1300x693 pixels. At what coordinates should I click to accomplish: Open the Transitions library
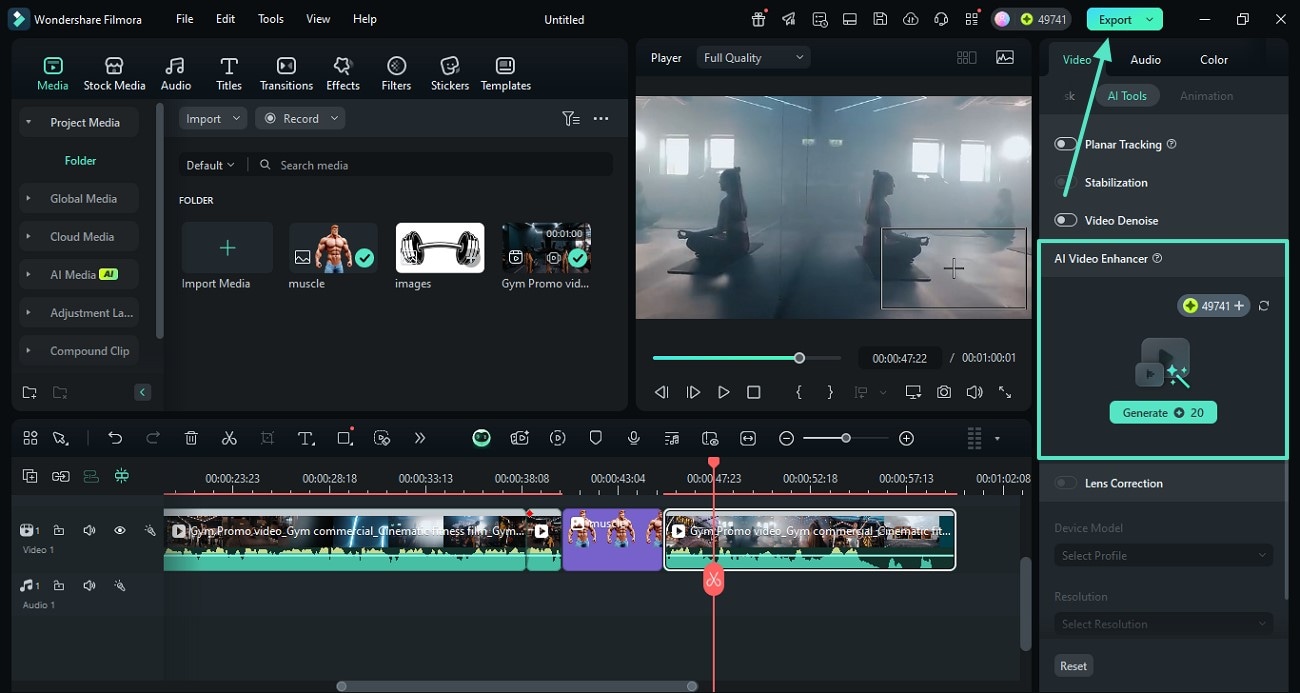coord(286,74)
